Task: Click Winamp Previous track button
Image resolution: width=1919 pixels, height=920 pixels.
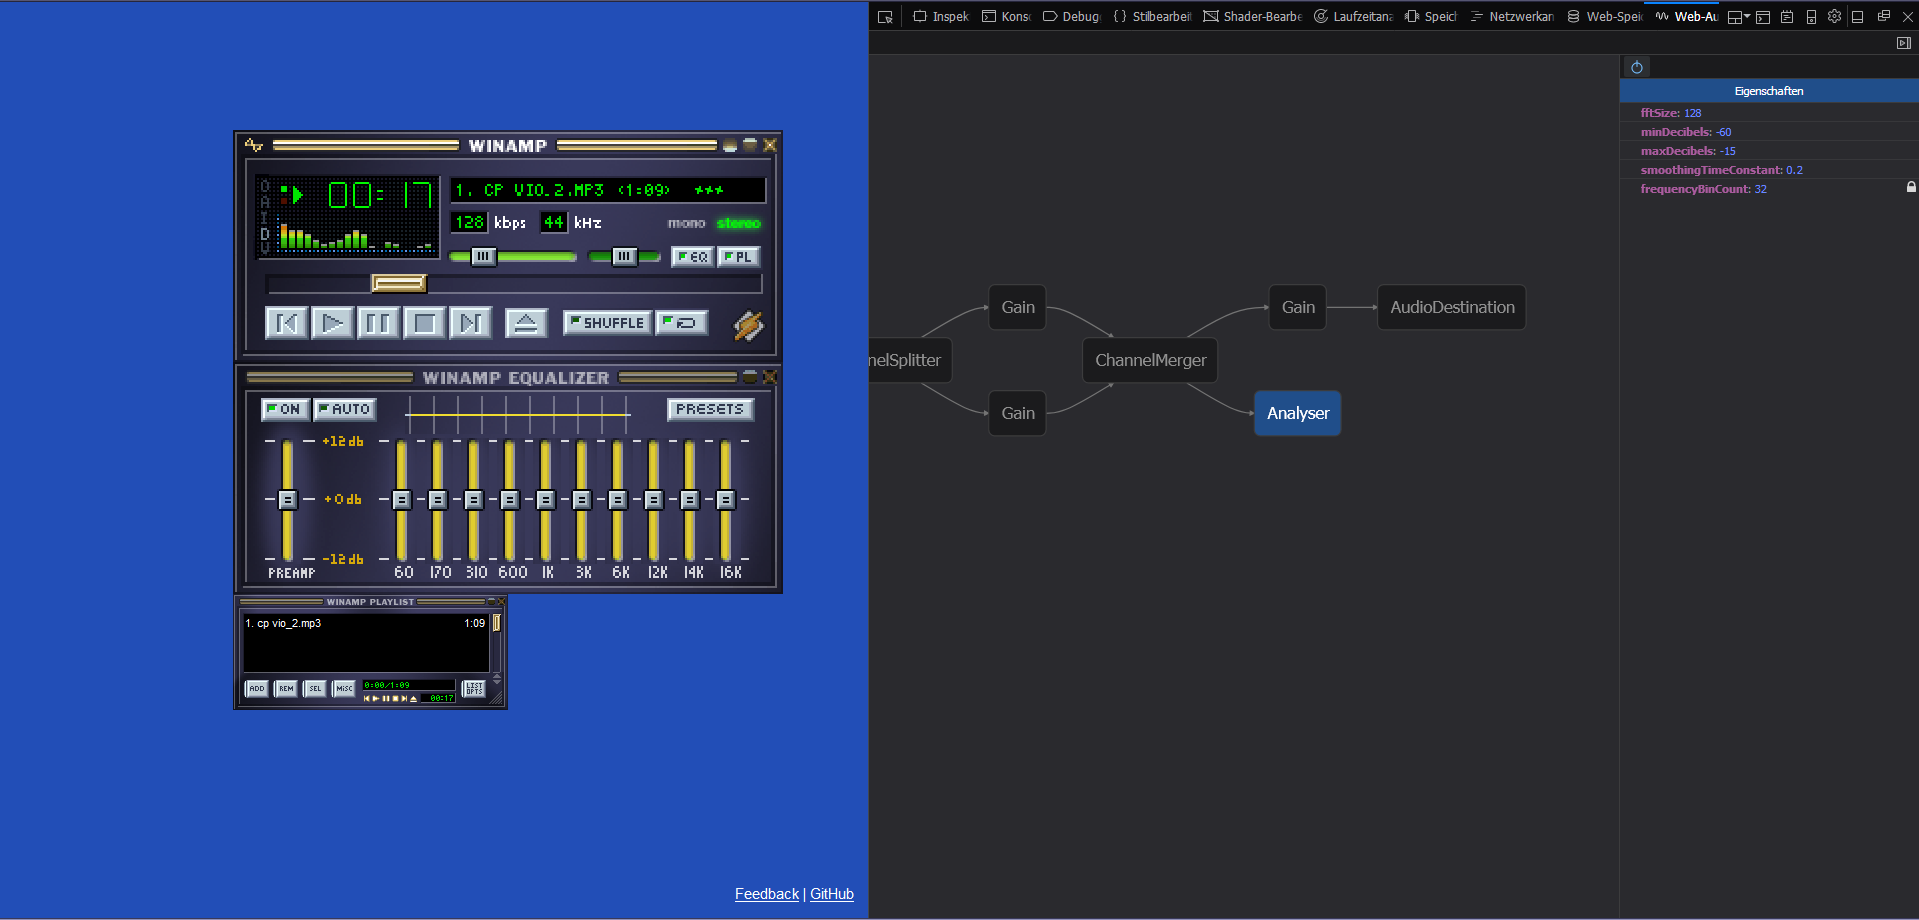Action: click(286, 323)
